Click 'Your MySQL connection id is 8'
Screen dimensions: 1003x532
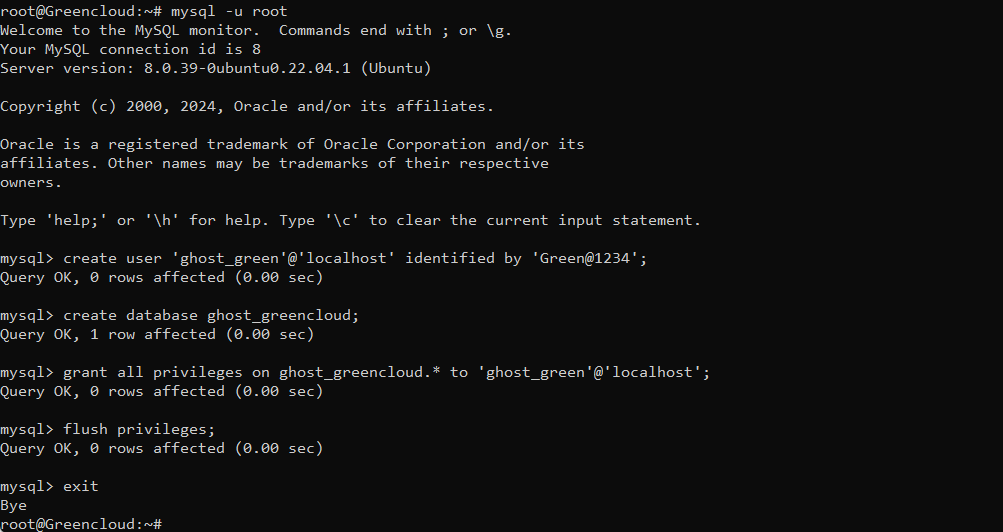click(130, 49)
